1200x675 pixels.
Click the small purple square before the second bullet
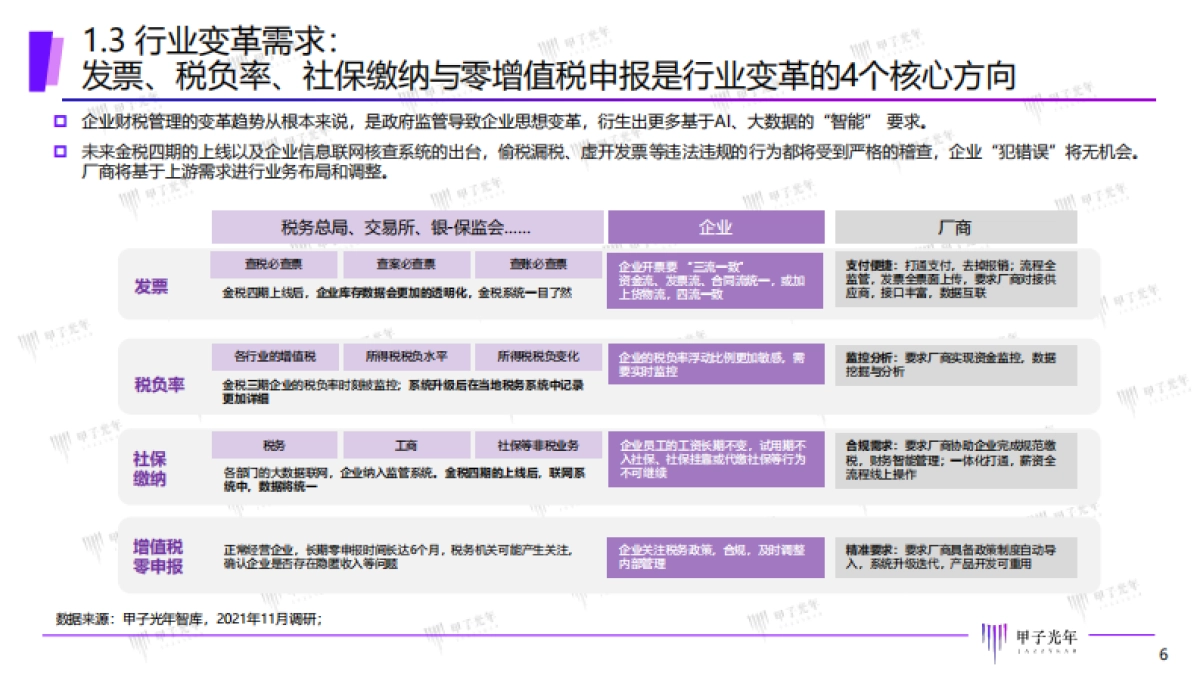[x=58, y=151]
